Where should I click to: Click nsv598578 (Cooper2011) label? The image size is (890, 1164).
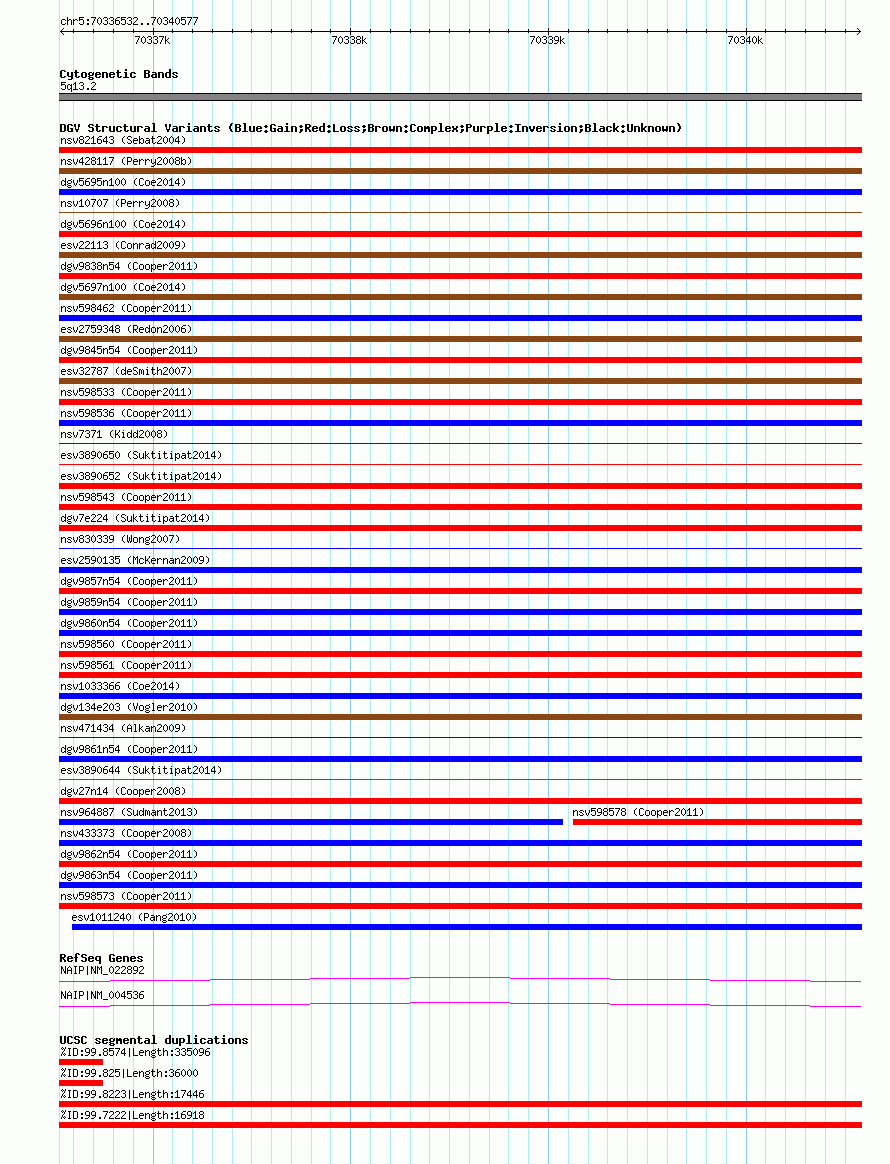(638, 812)
